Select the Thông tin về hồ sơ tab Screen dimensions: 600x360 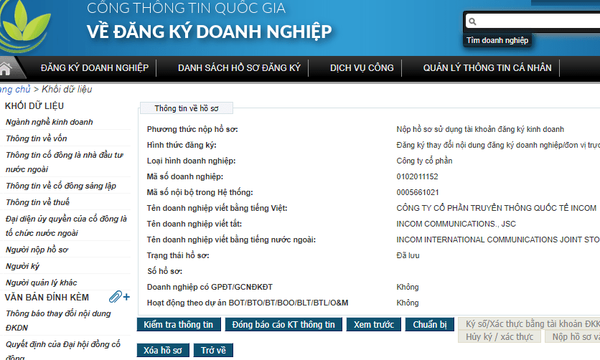[186, 108]
